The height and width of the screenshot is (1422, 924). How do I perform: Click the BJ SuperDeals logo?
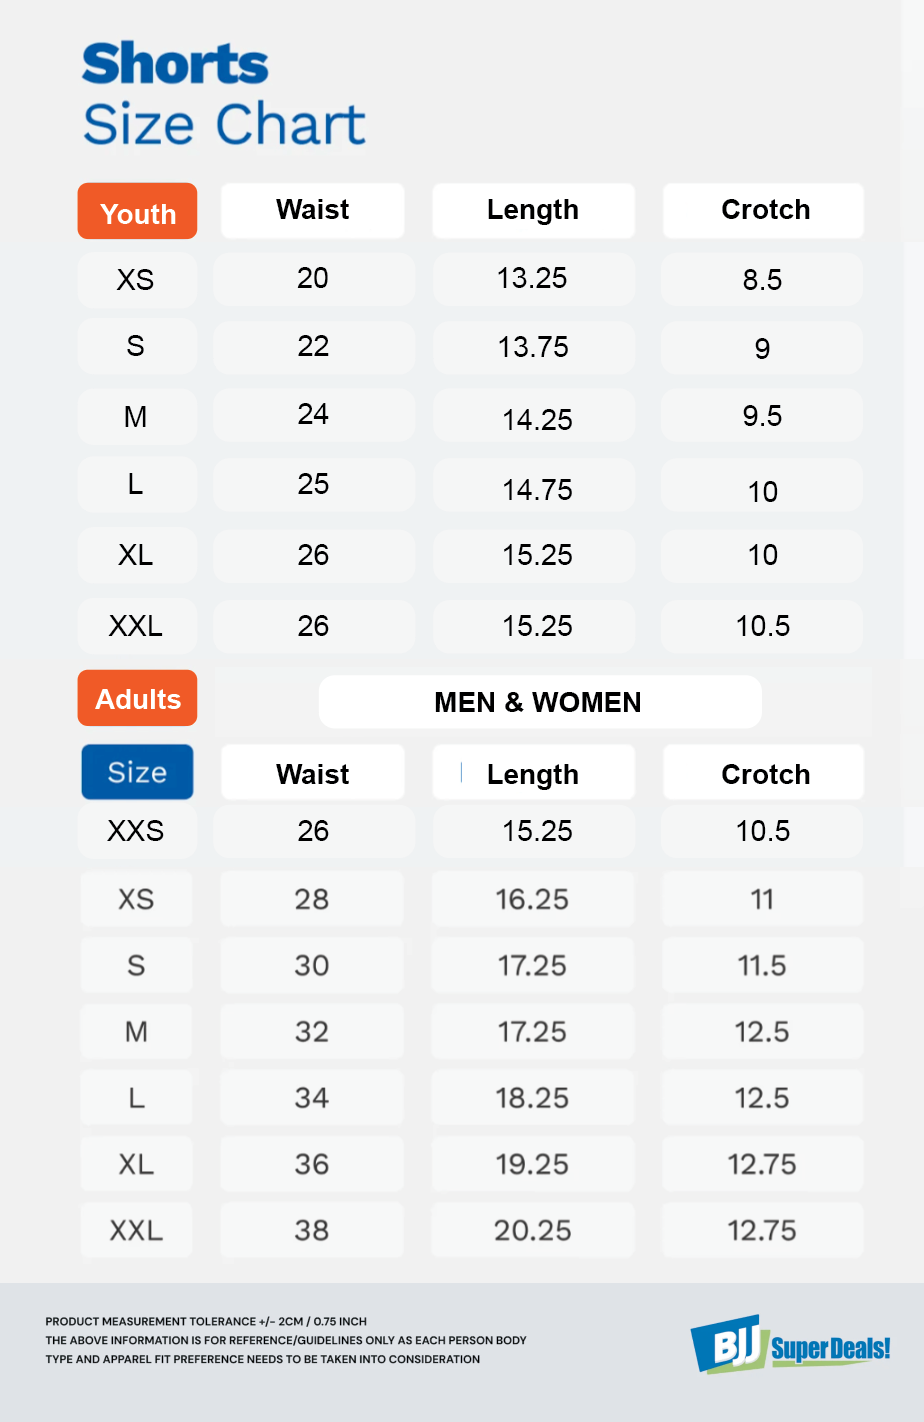790,1345
